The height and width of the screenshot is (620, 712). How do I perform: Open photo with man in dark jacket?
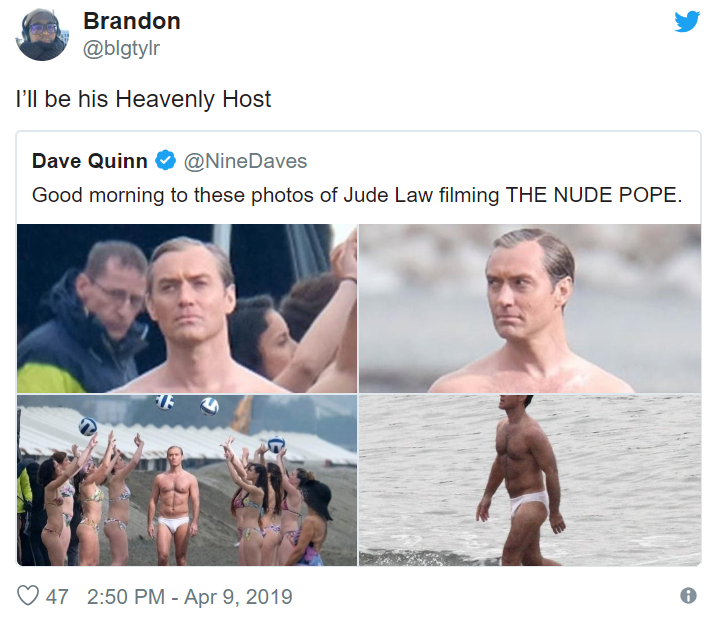[187, 308]
